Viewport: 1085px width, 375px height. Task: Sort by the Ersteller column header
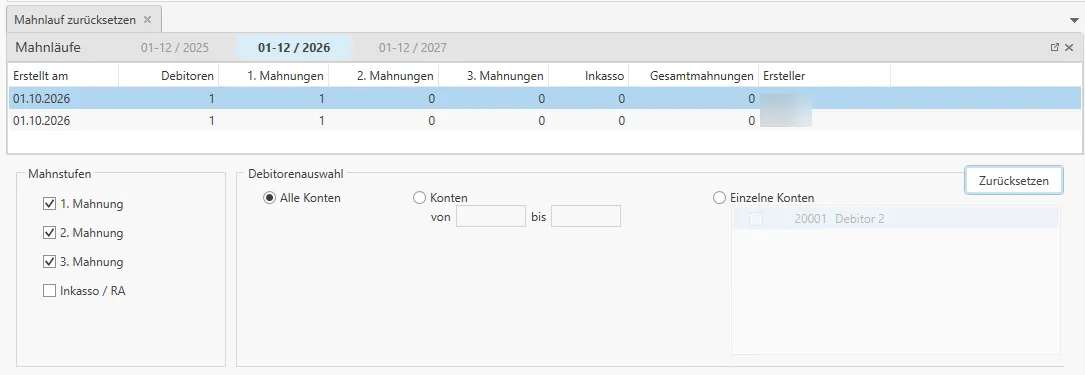(x=824, y=76)
